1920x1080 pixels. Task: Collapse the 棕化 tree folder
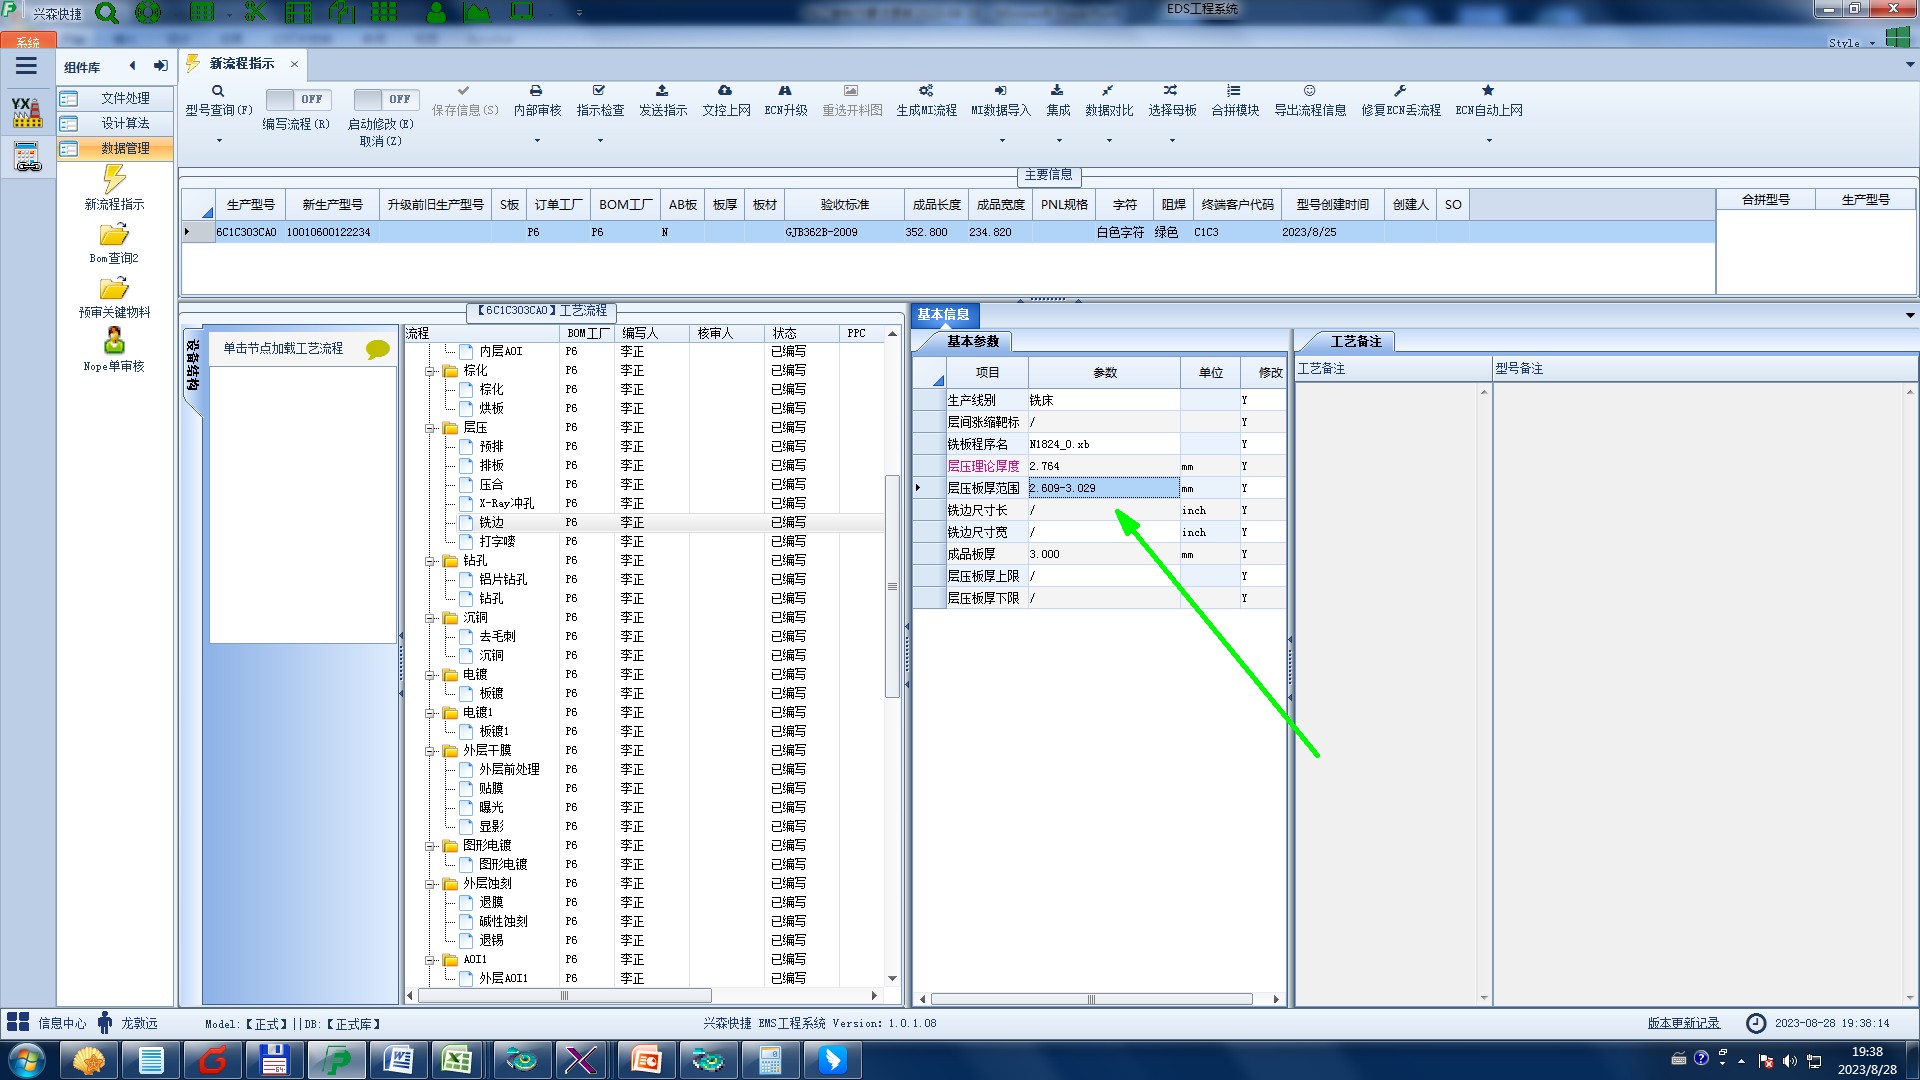point(430,371)
